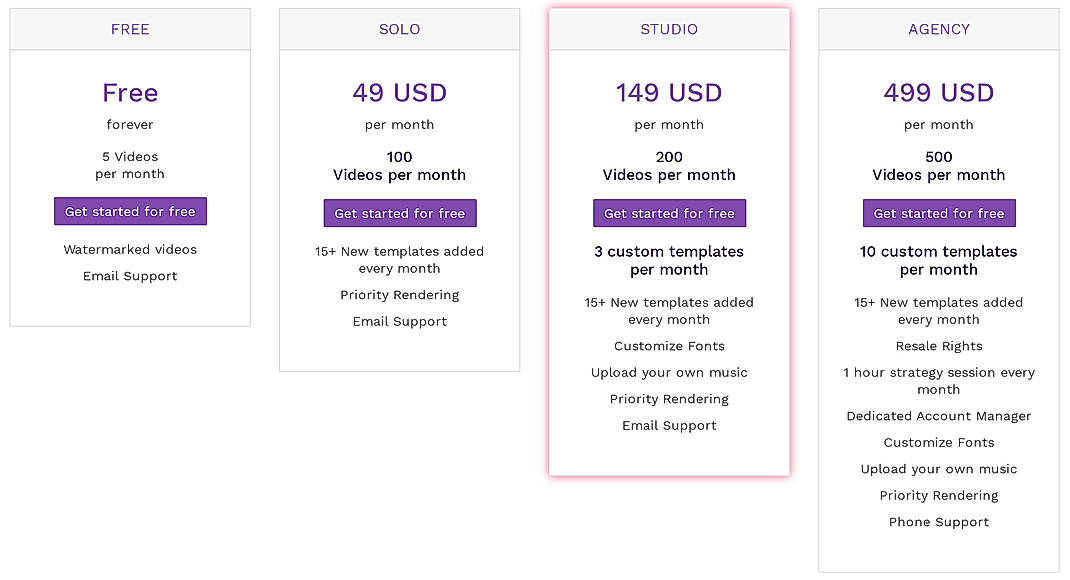
Task: Click Get started for free under FREE plan
Action: click(x=130, y=211)
